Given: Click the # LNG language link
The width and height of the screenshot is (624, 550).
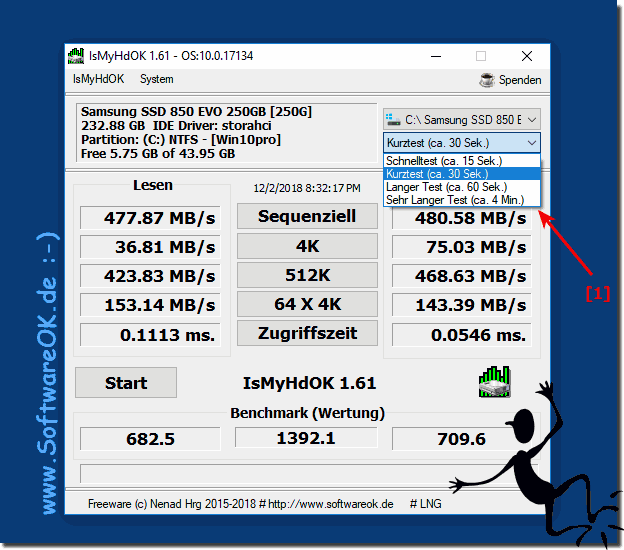Looking at the screenshot, I should 425,504.
